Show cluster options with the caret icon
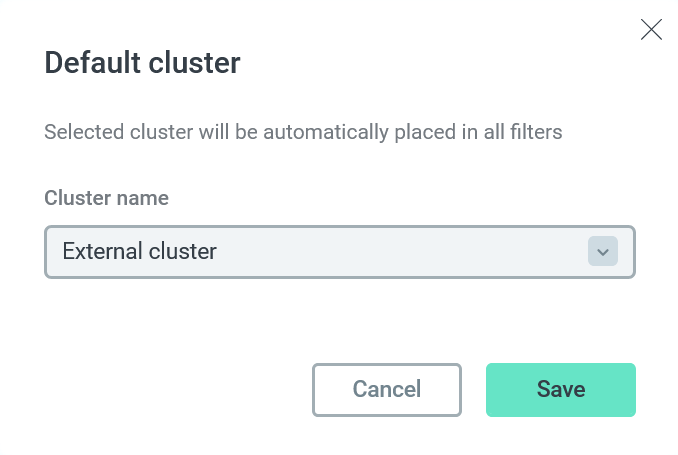678x455 pixels. pos(602,251)
